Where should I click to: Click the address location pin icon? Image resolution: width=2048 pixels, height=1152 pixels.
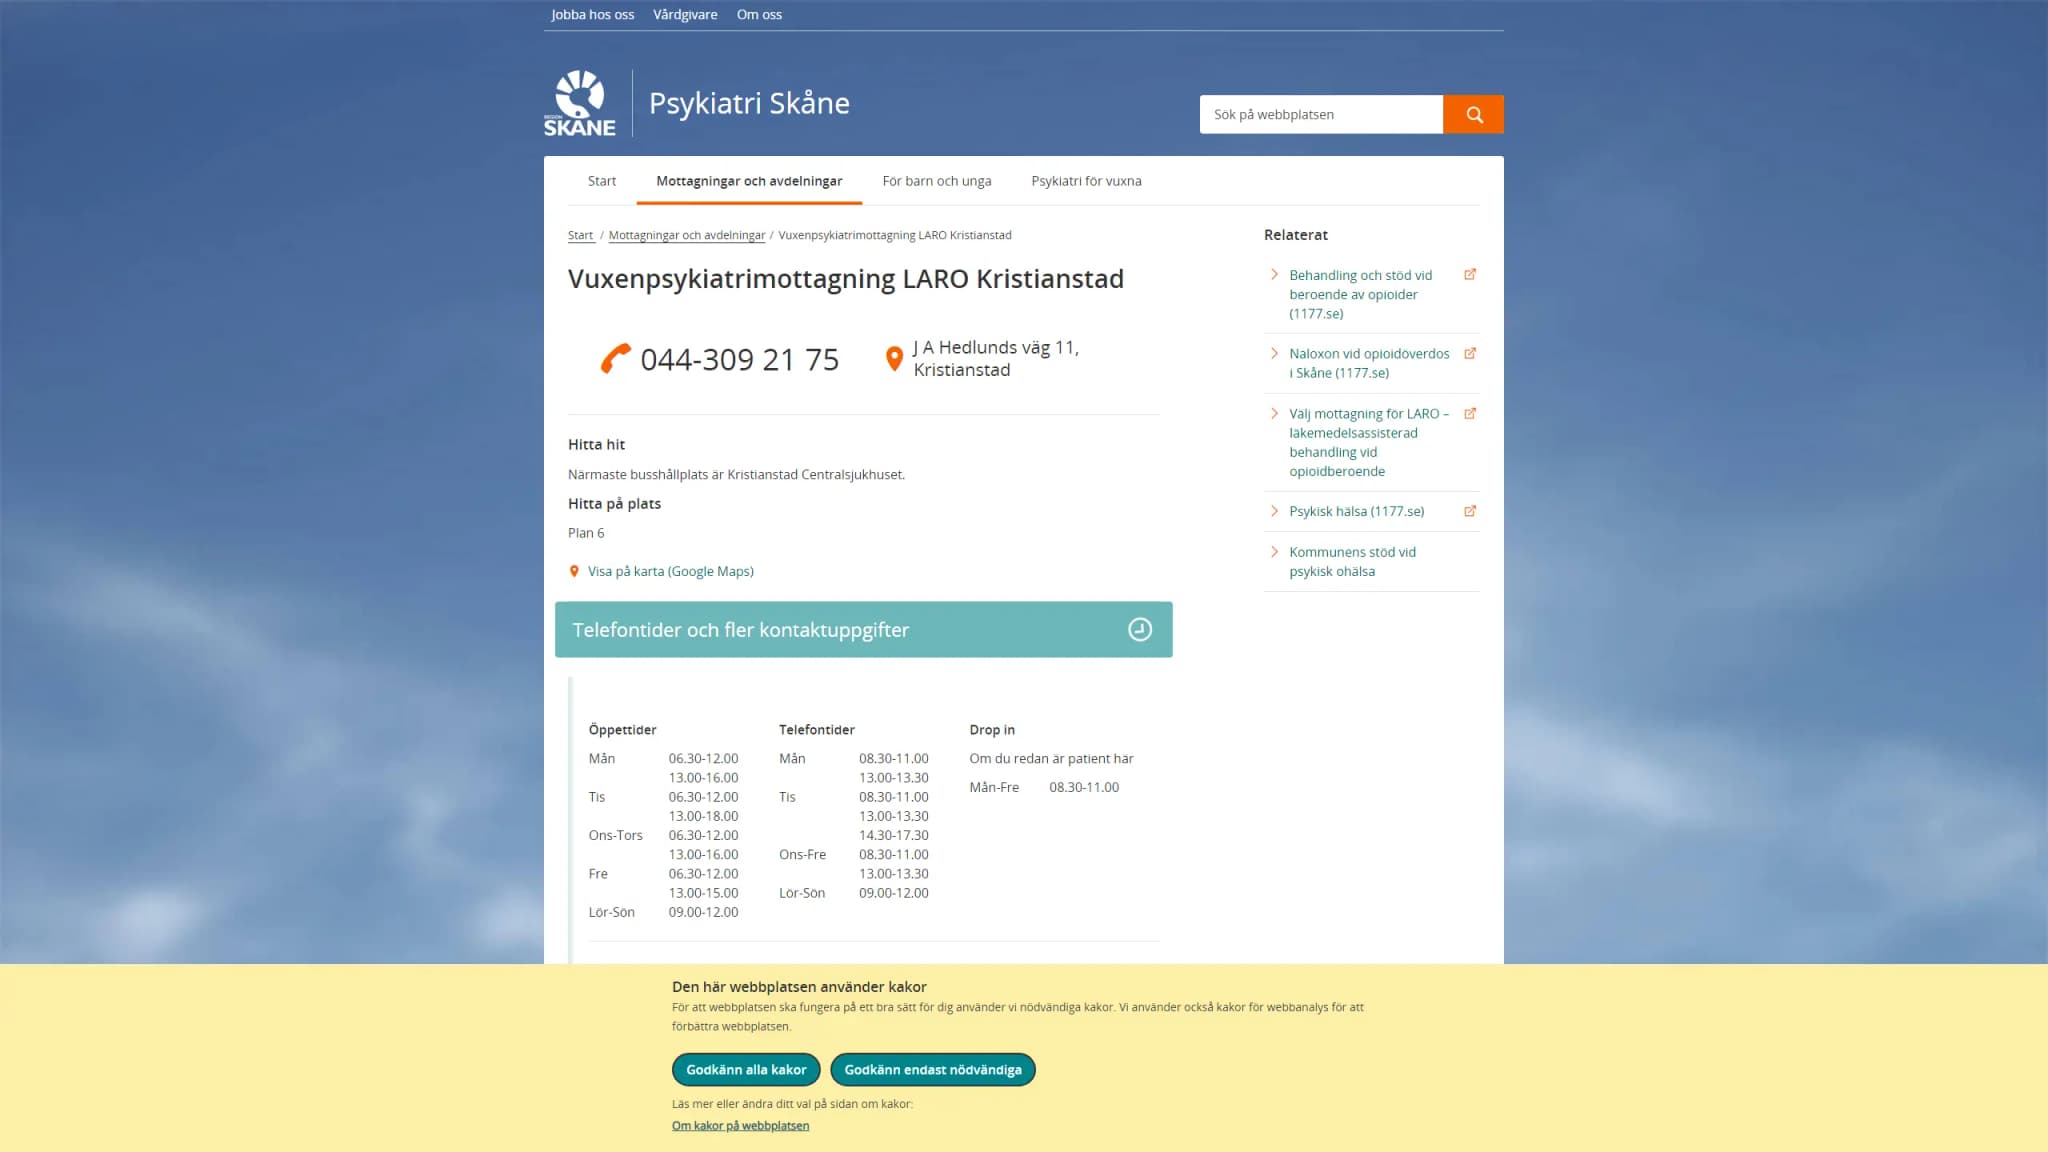(x=894, y=358)
